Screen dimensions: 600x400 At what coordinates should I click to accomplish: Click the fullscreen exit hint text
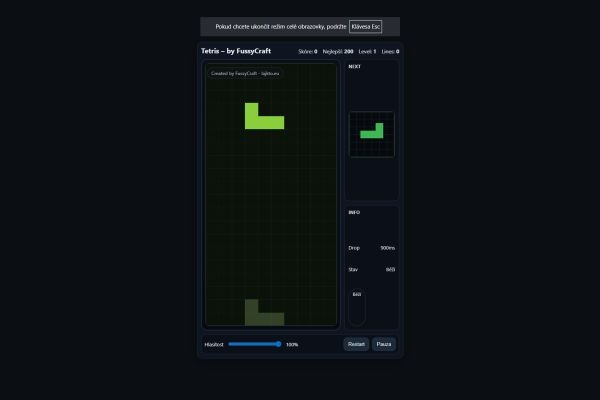281,27
